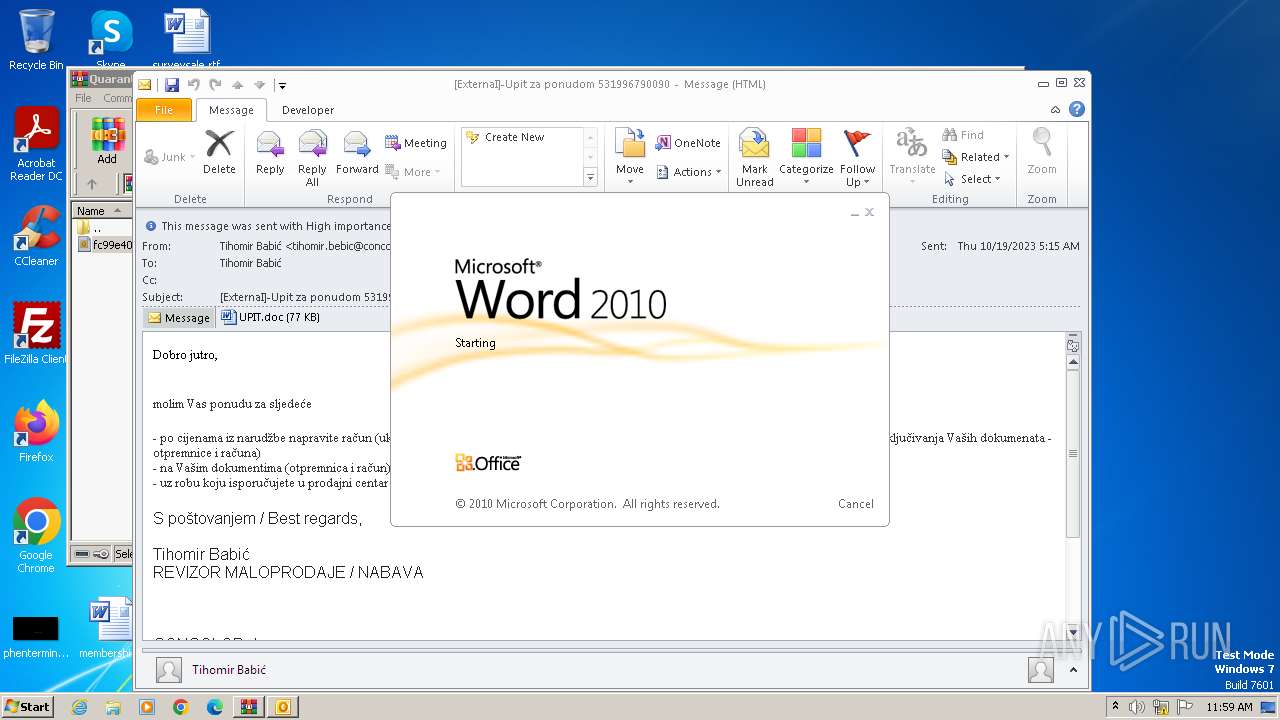Go to previous item arrow
Viewport: 1280px width, 720px height.
tap(237, 85)
